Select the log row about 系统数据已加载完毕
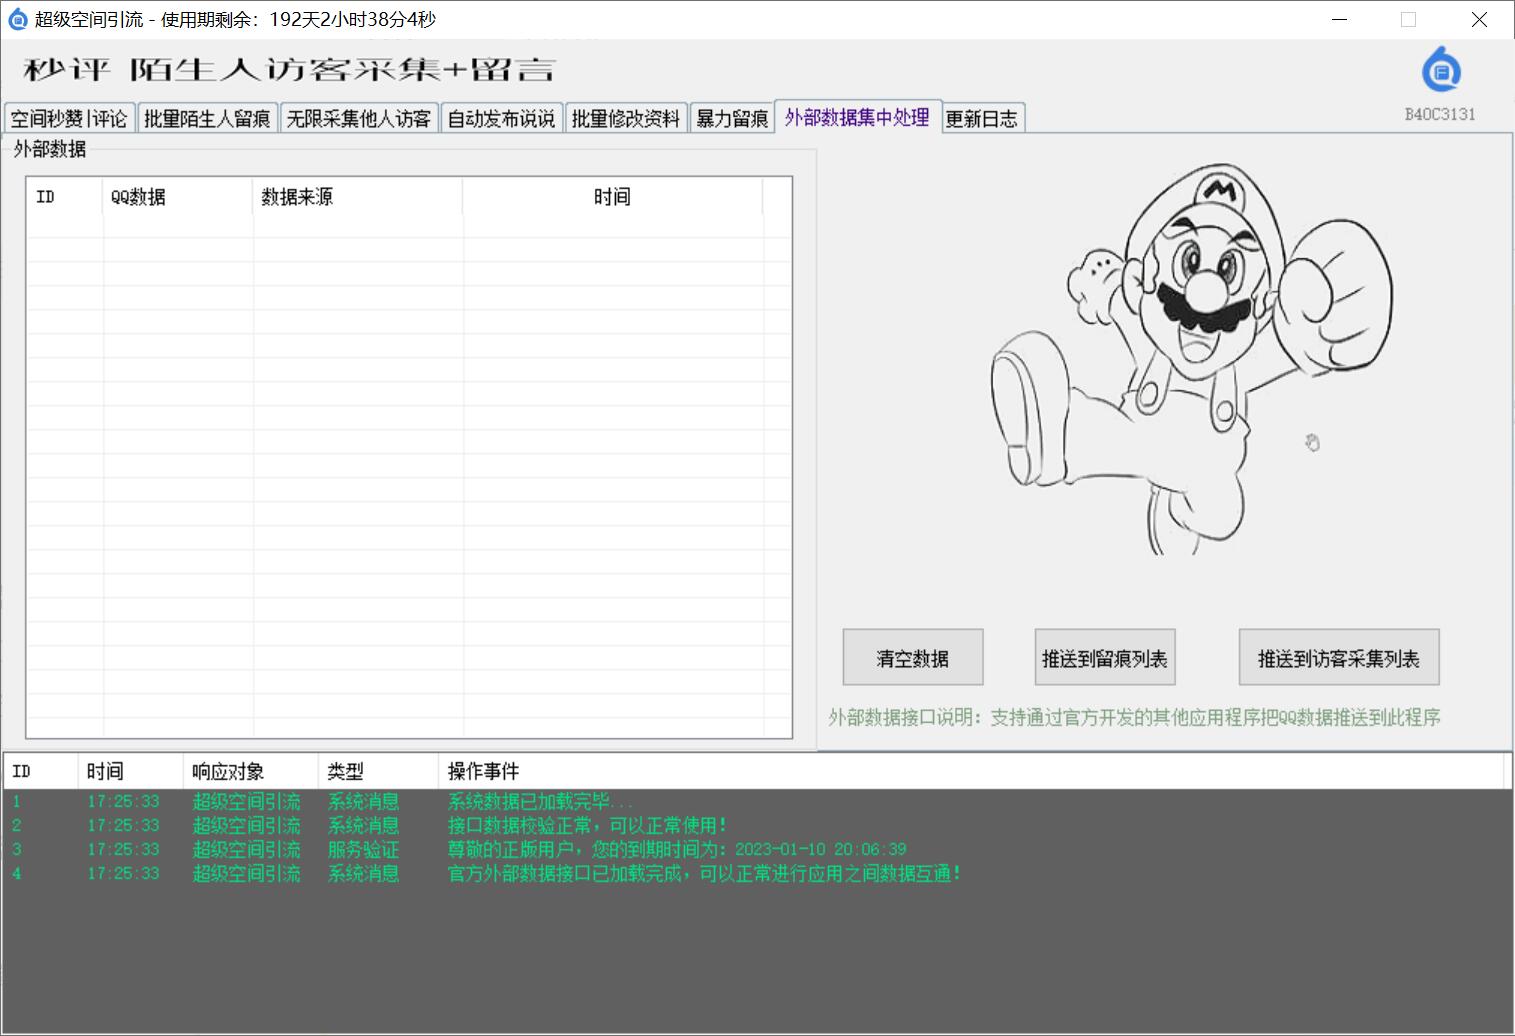 (540, 802)
